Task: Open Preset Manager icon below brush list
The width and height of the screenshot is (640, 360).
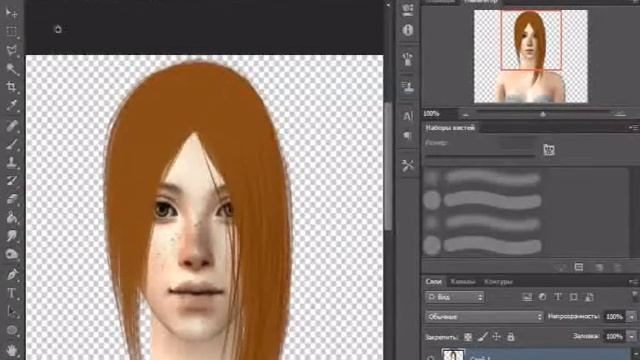Action: 579,267
